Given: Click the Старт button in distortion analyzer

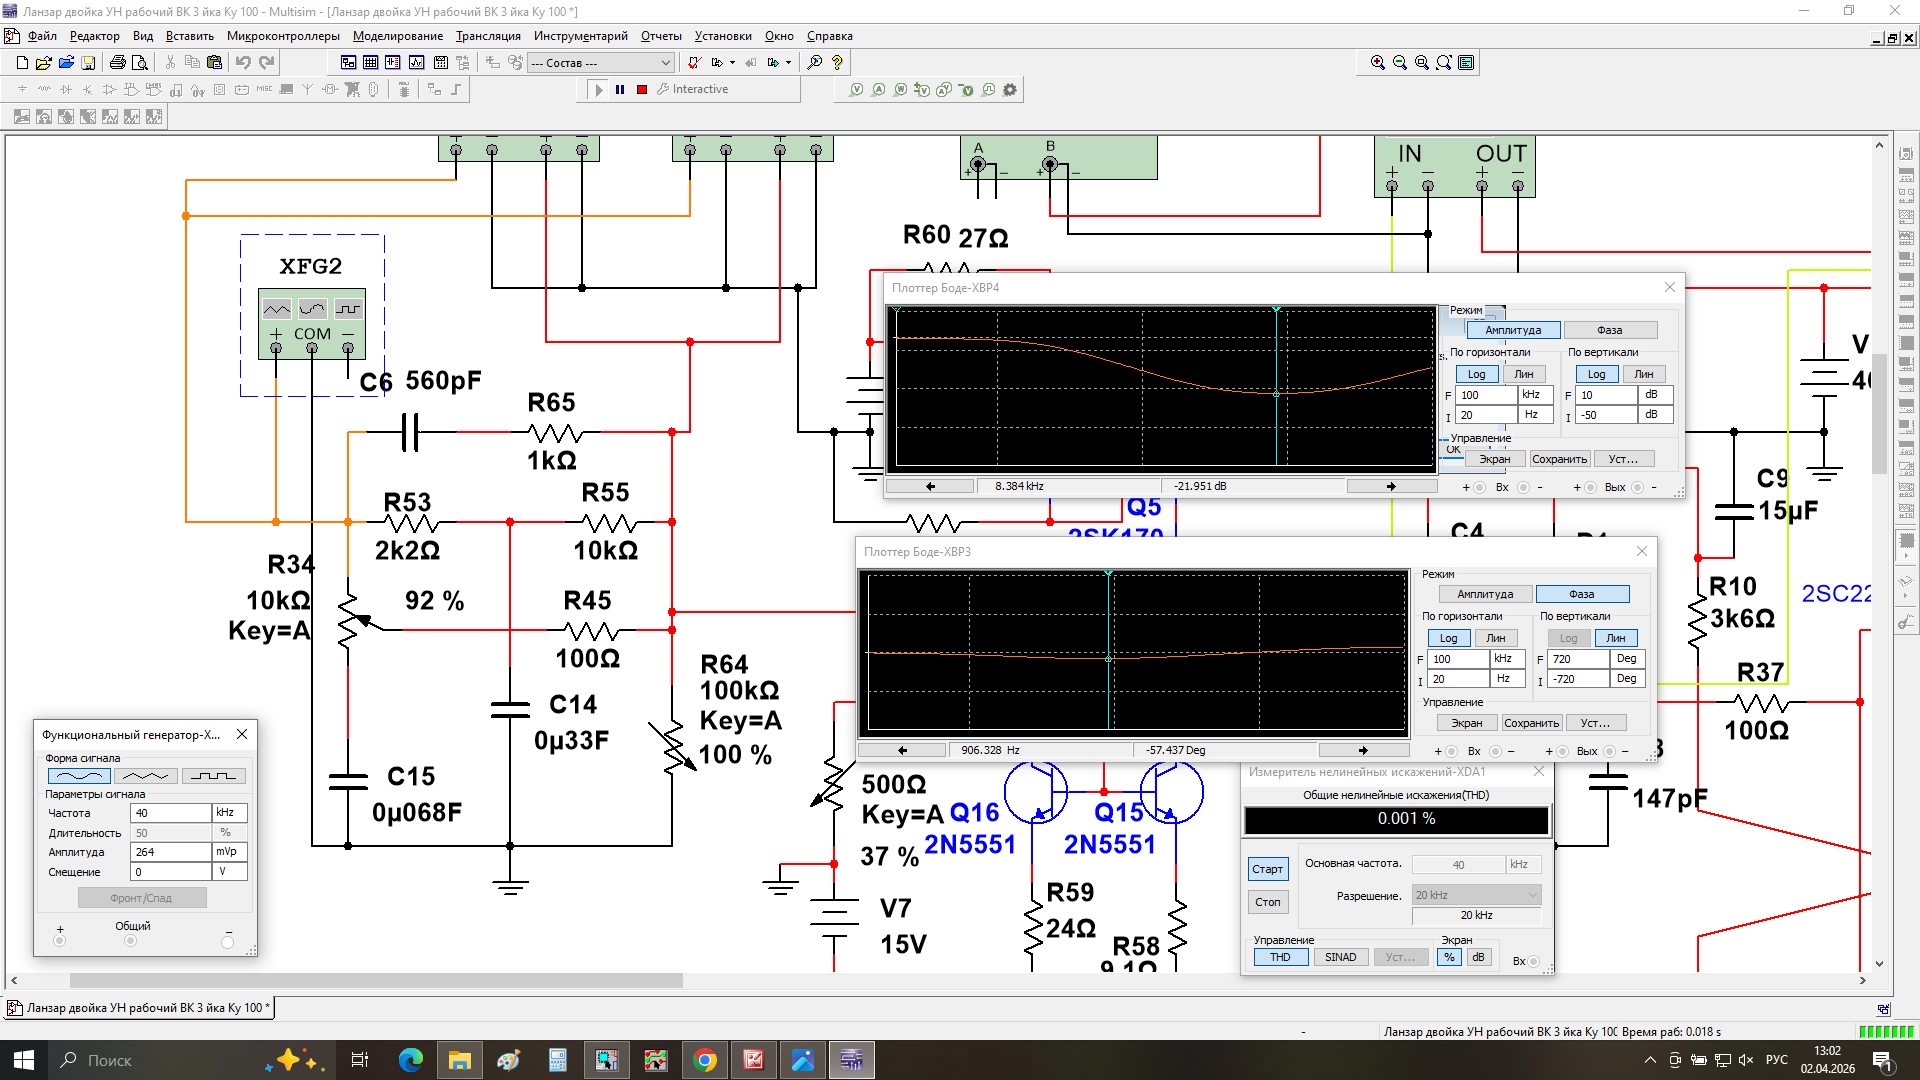Looking at the screenshot, I should [1267, 869].
